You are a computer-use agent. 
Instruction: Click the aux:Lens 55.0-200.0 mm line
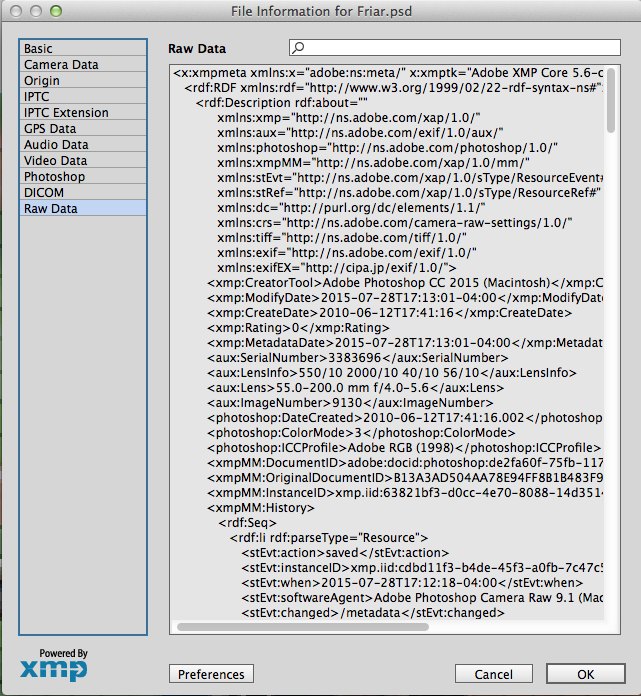coord(355,388)
